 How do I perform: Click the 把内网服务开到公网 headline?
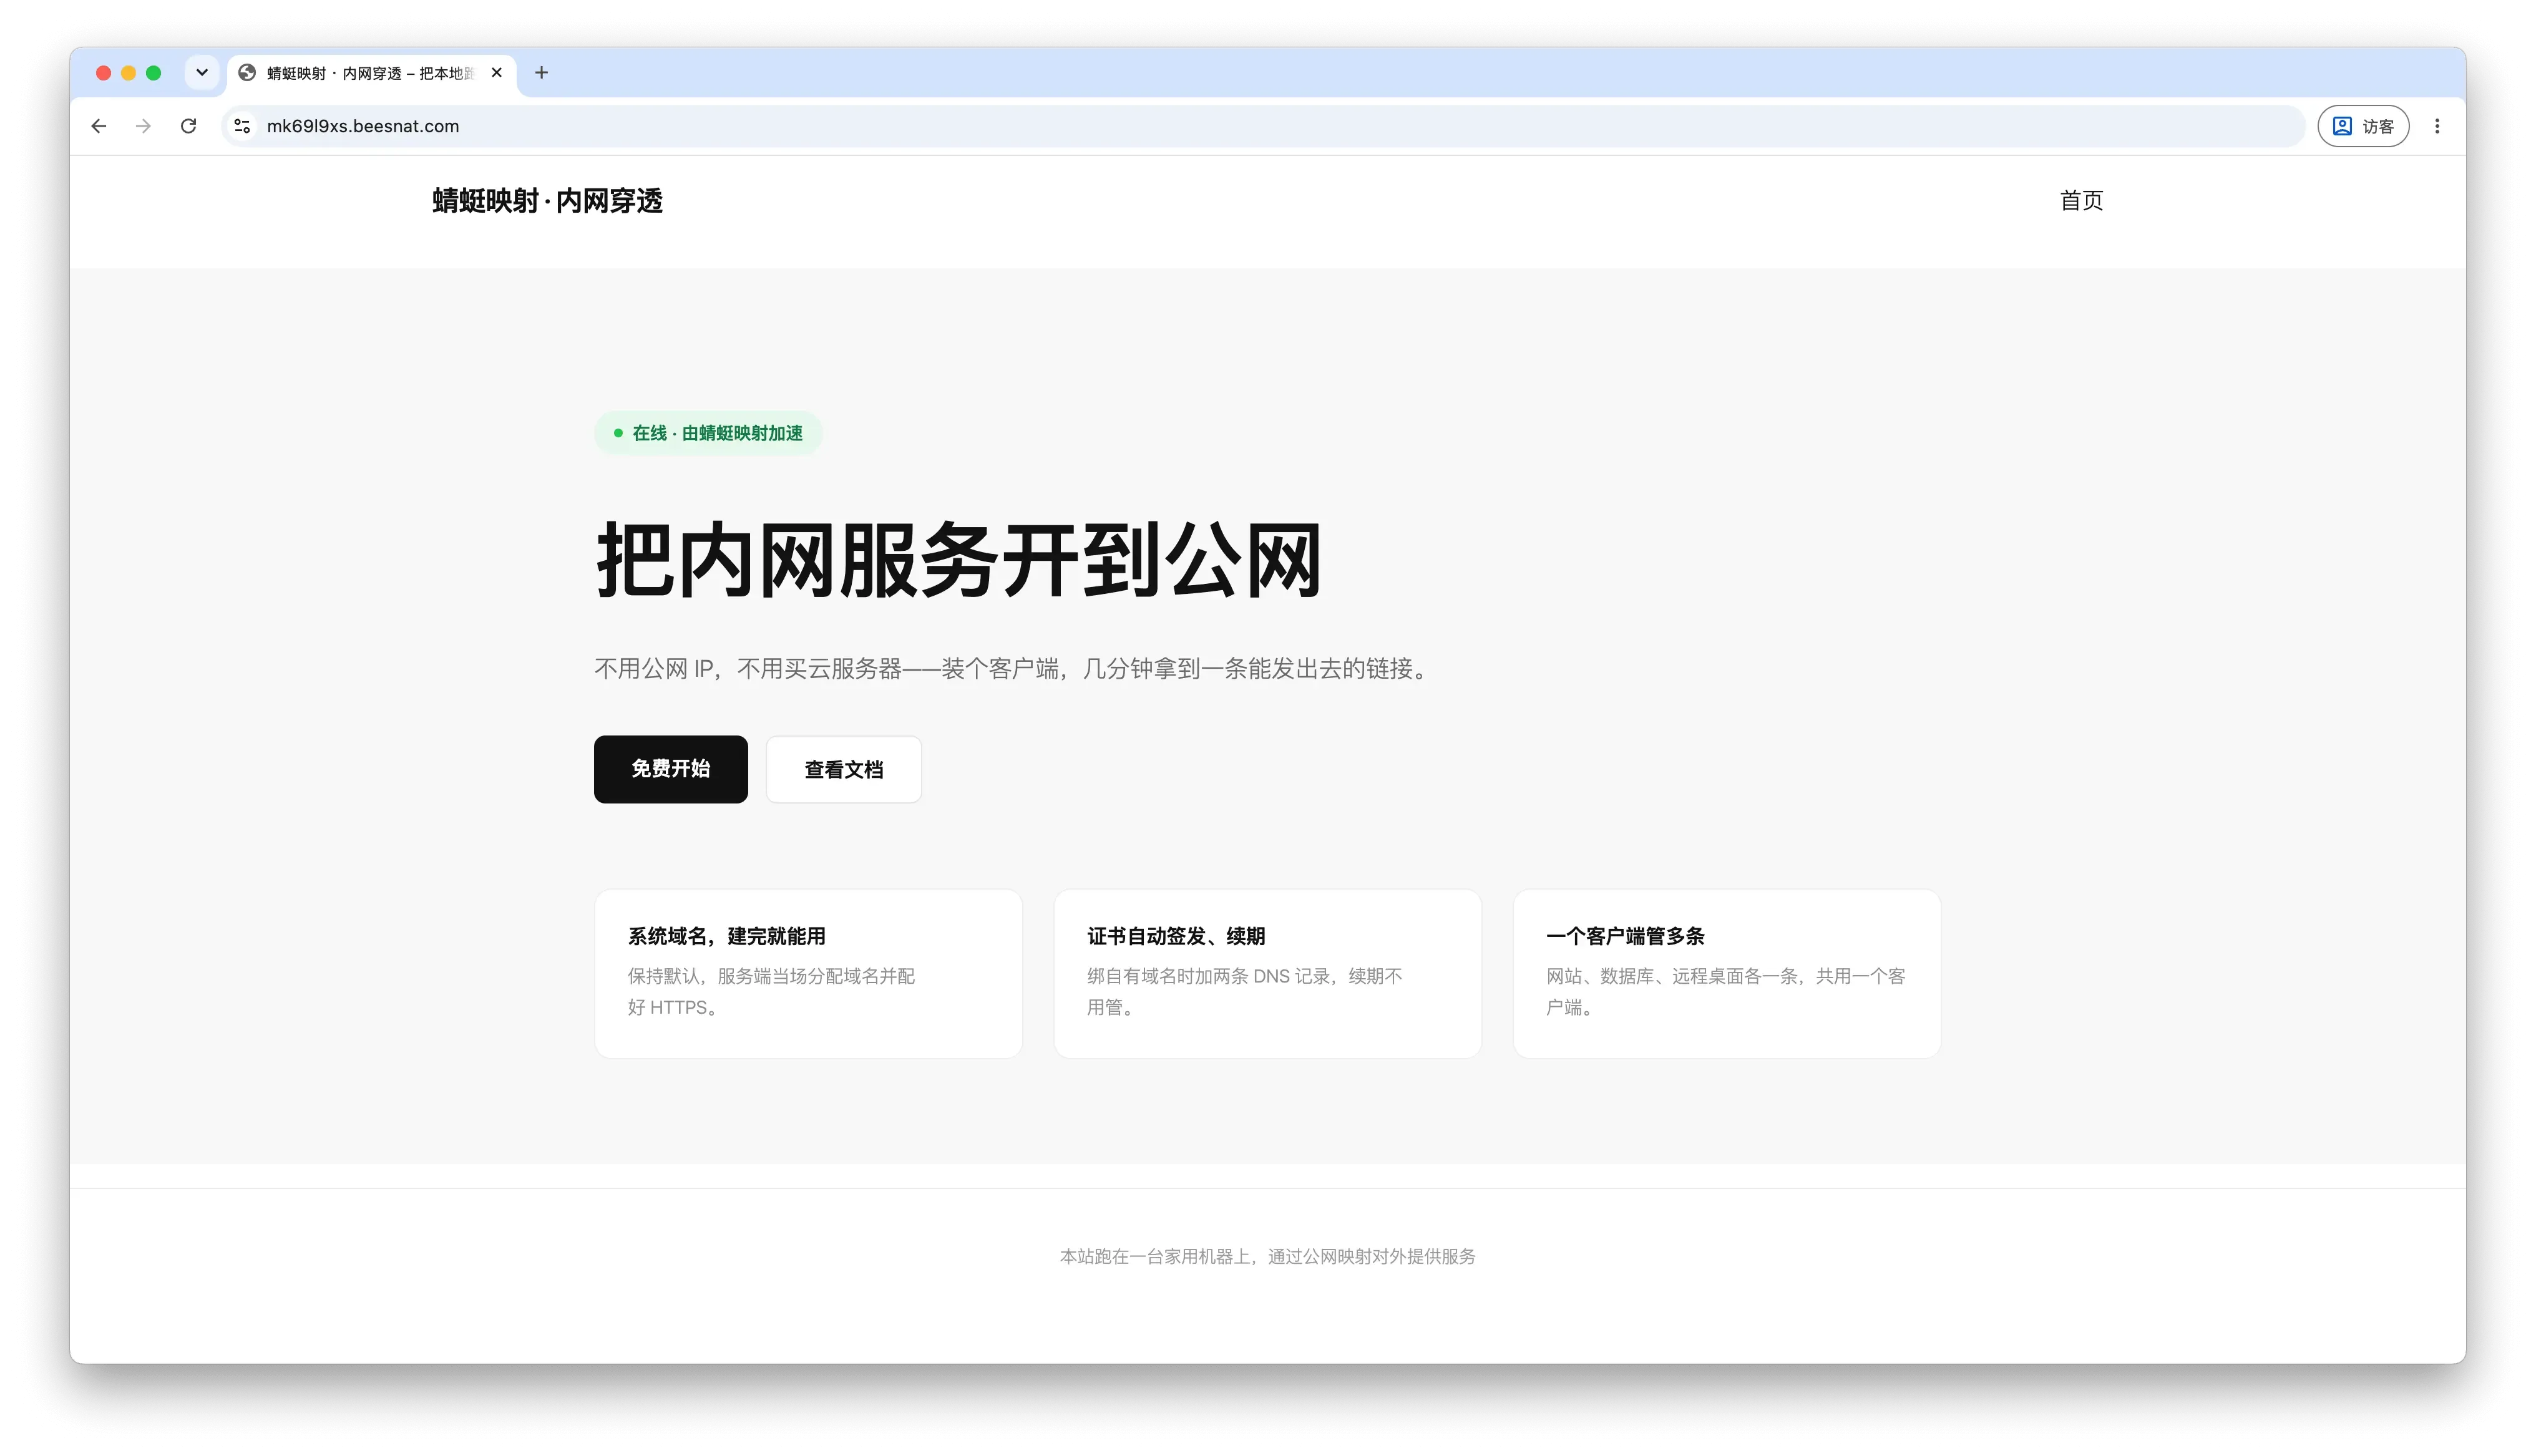point(958,560)
